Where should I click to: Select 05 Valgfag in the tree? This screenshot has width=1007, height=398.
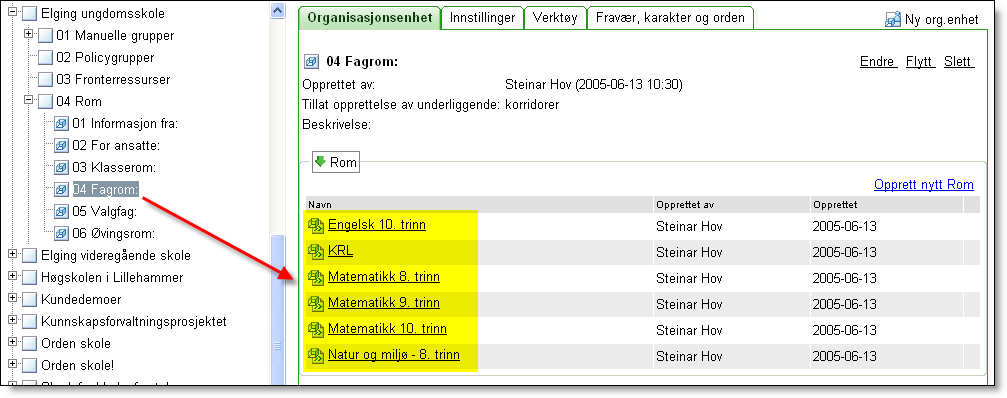[x=105, y=211]
